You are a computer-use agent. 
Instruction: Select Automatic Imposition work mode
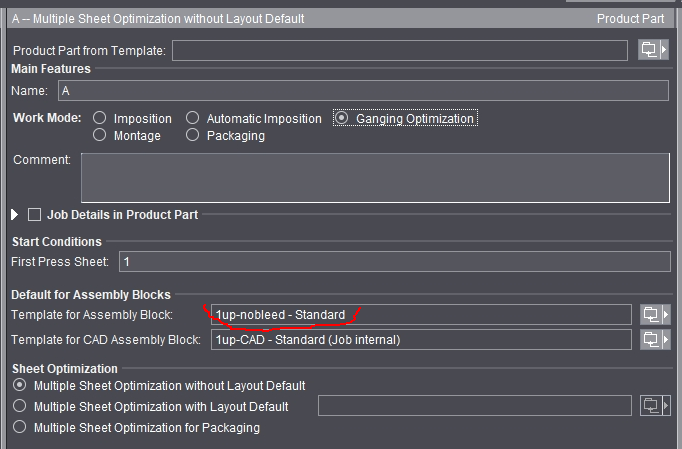(193, 118)
